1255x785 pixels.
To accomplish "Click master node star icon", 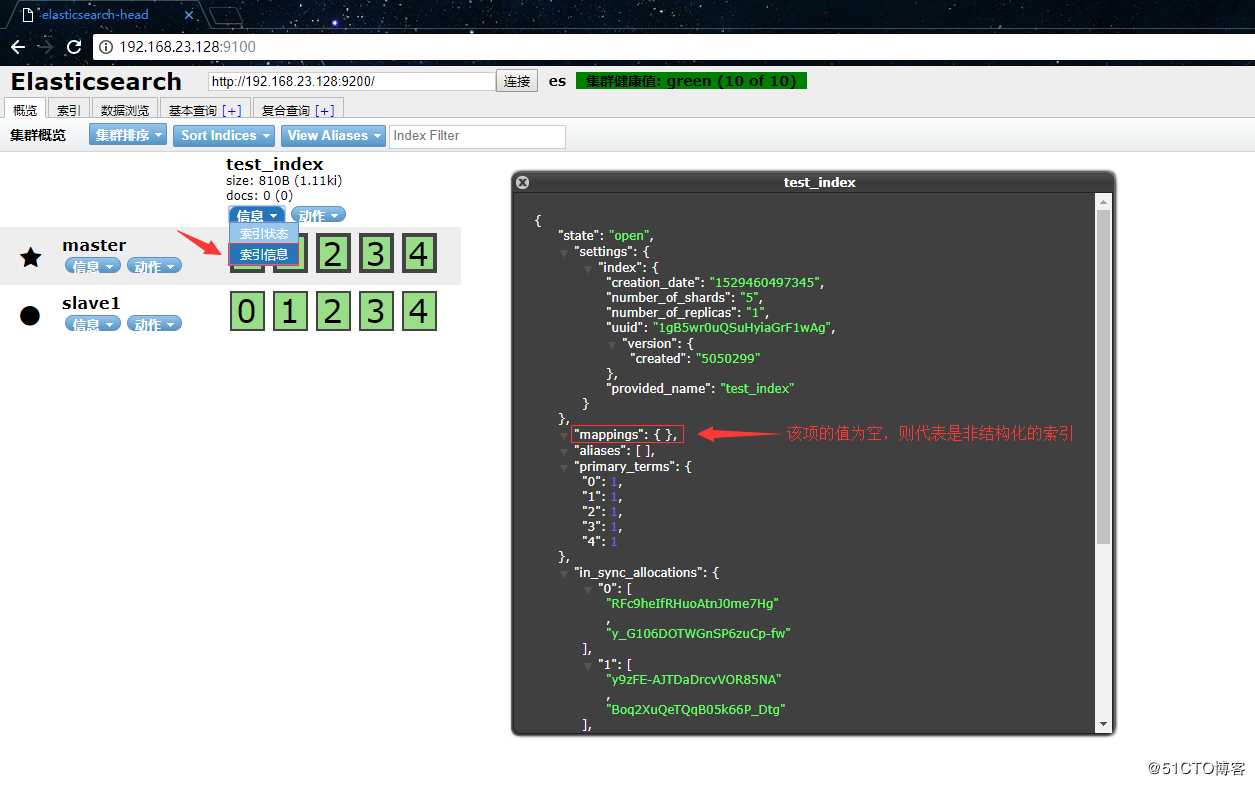I will pyautogui.click(x=31, y=257).
